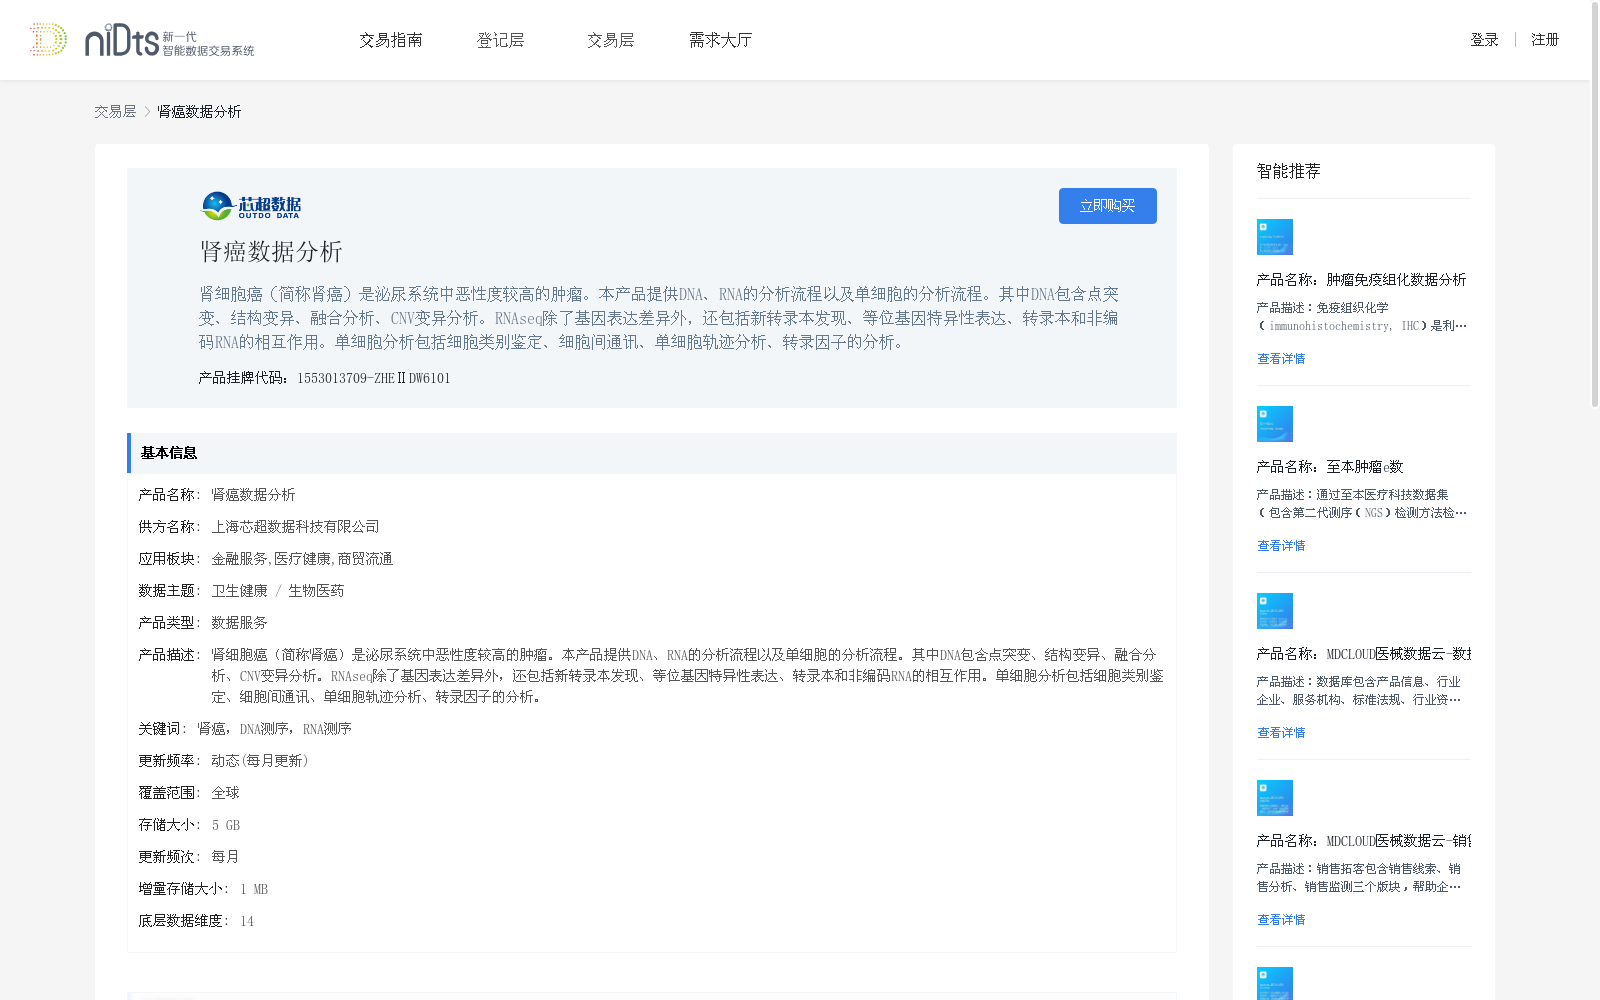Click 卫生健康 / 生物医药 data theme value
This screenshot has height=1000, width=1600.
click(x=278, y=591)
